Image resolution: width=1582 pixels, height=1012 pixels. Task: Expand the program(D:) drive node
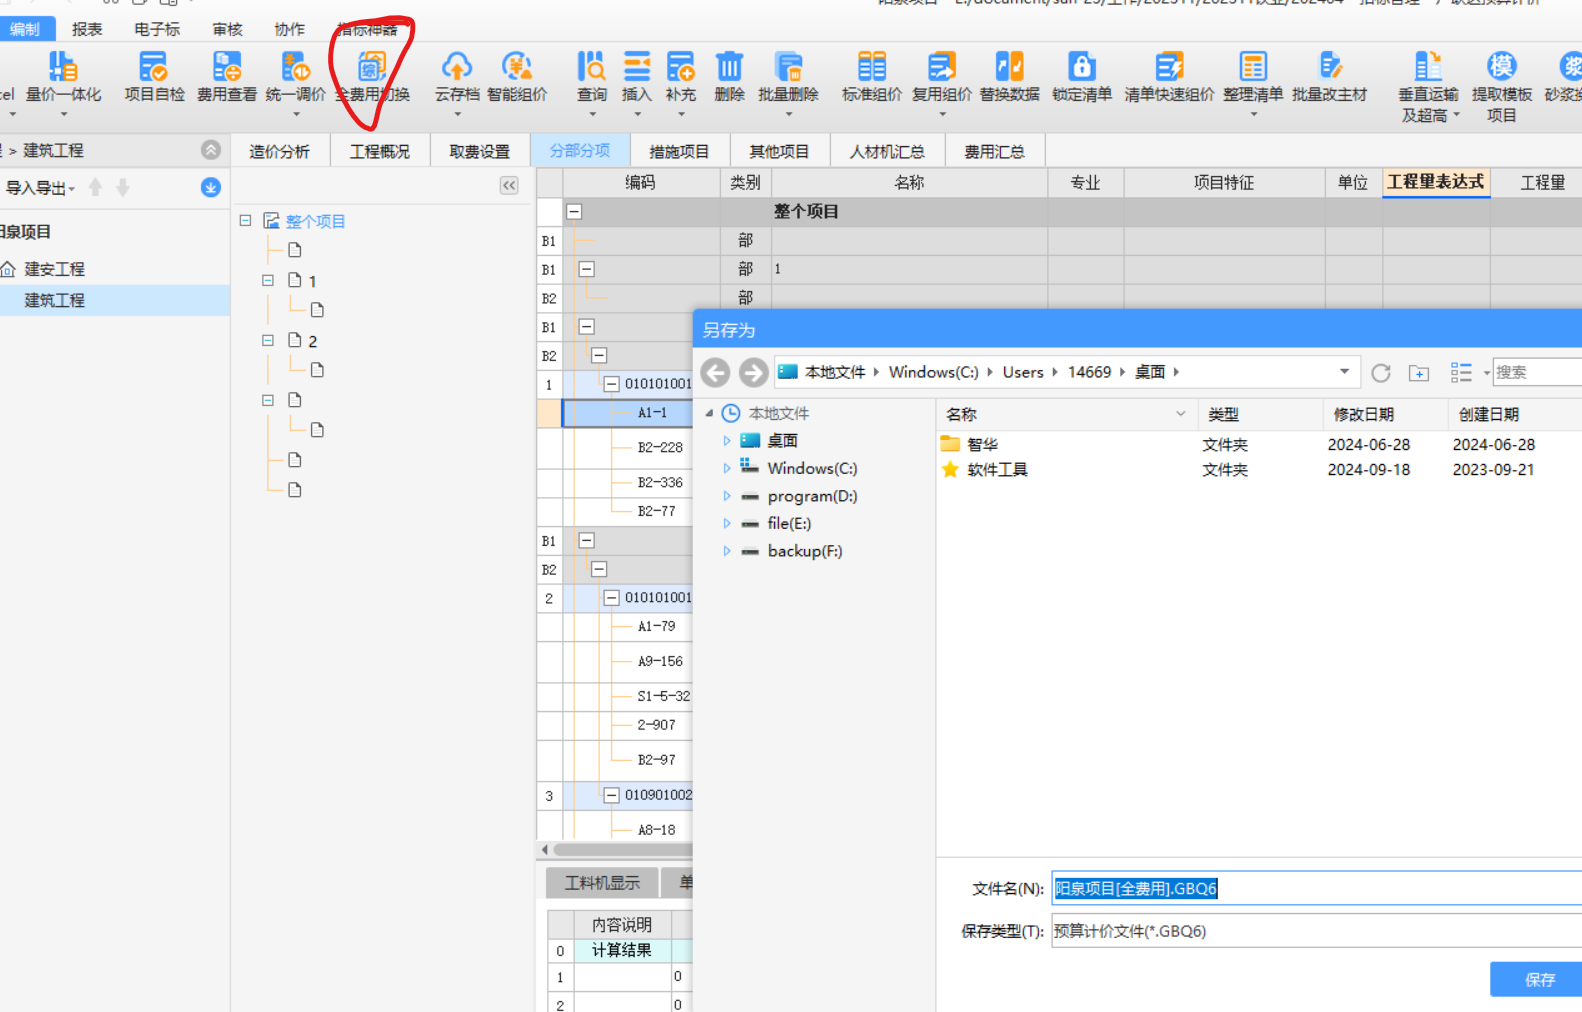tap(727, 496)
